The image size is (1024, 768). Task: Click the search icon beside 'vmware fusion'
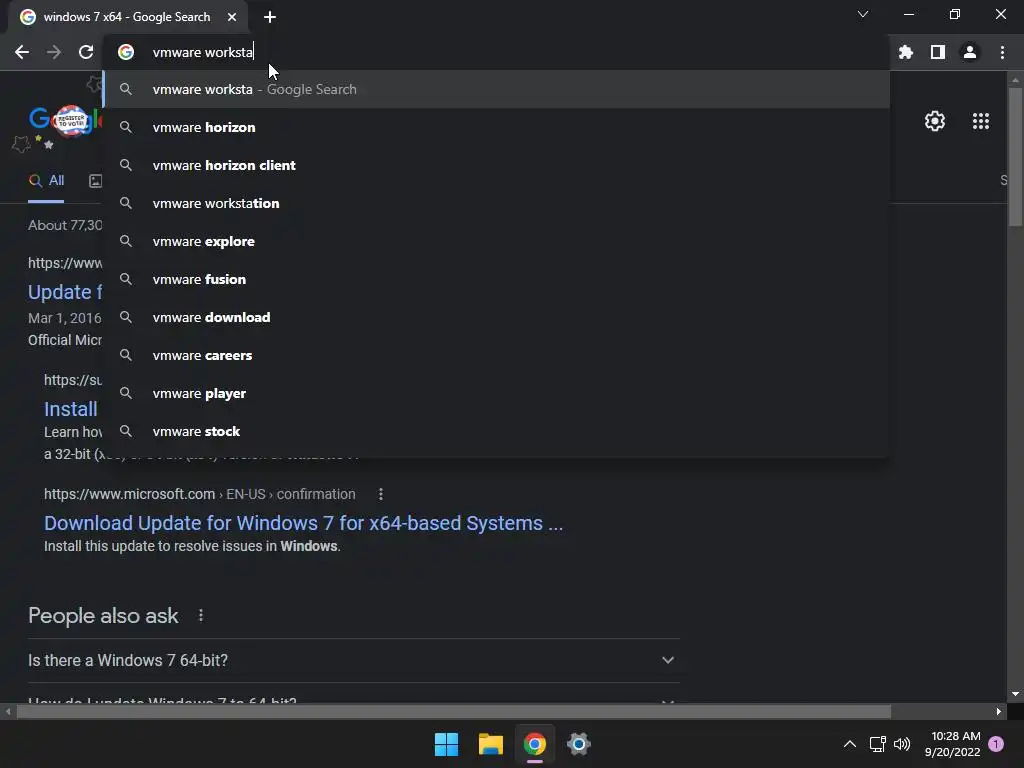coord(126,279)
